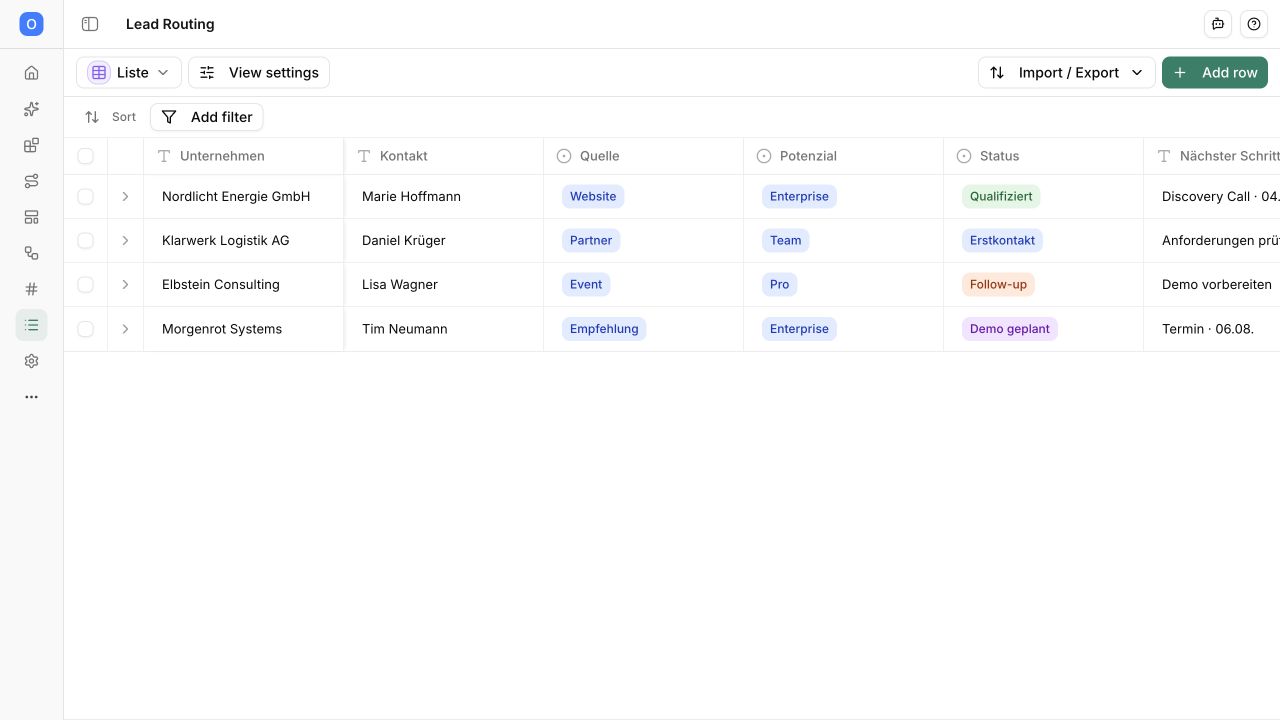Expand the Elbstein Consulting row
The image size is (1280, 720).
pos(125,285)
